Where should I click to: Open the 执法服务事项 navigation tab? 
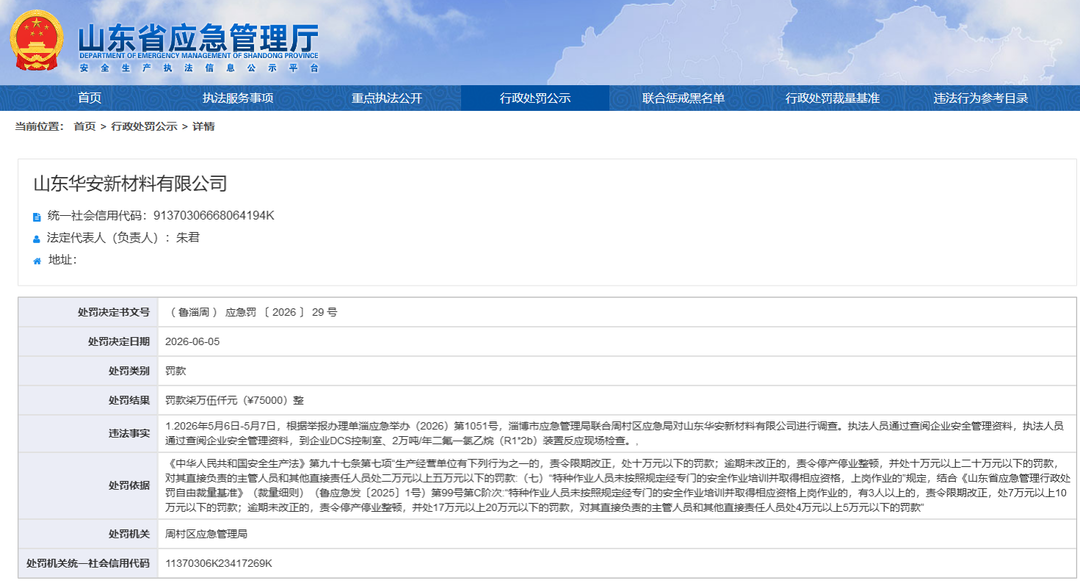coord(238,98)
